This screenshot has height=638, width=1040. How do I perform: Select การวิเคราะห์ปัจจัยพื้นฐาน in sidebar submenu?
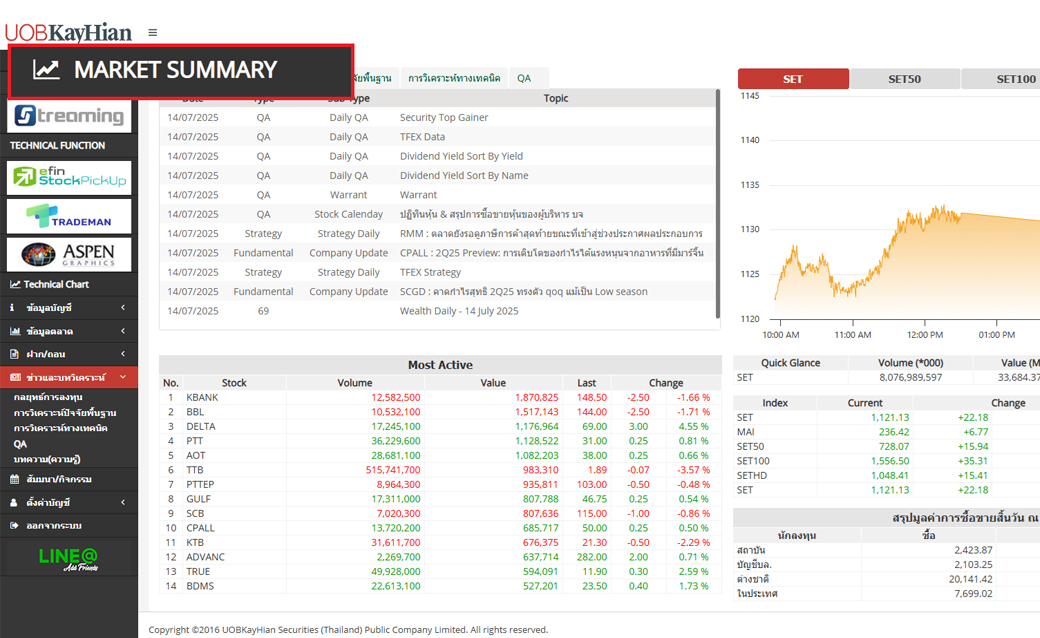[65, 413]
